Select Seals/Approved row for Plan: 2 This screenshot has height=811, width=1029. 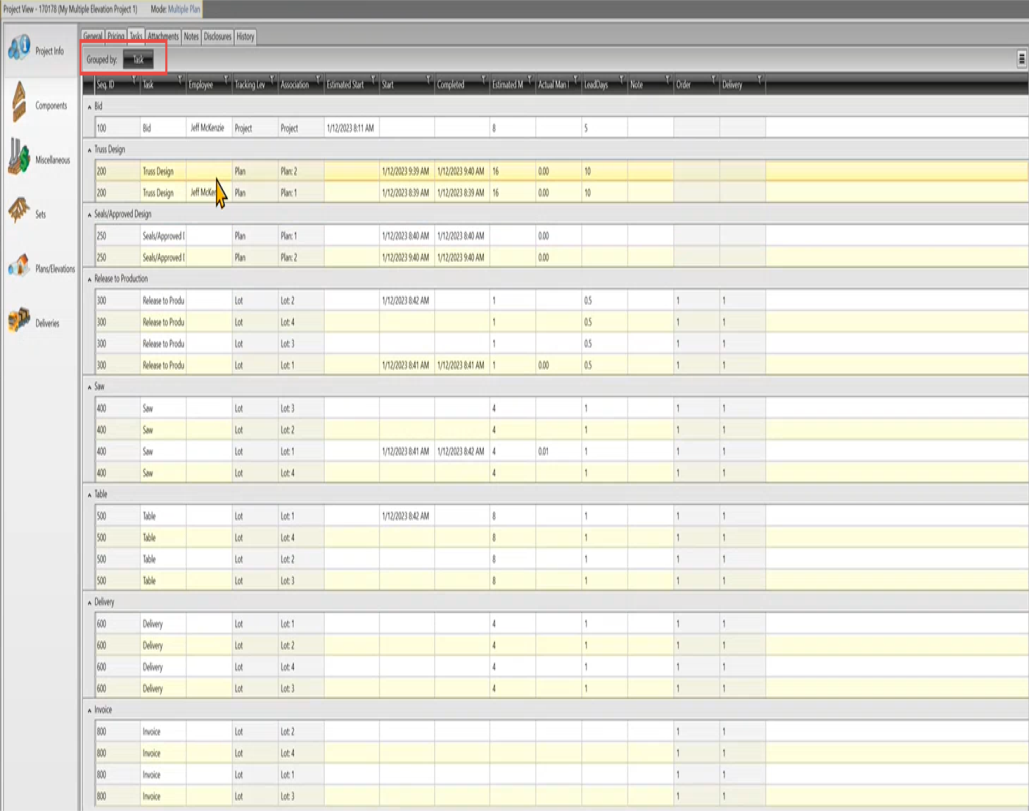tap(561, 257)
